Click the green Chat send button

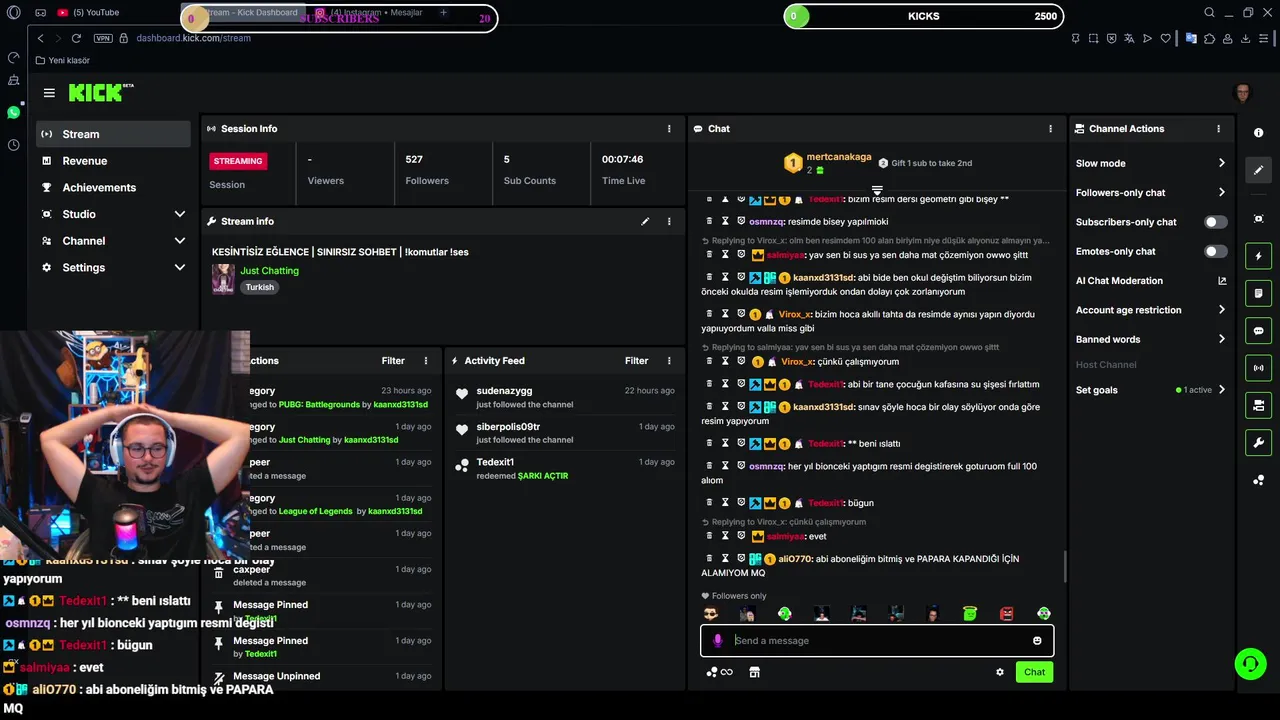tap(1034, 672)
